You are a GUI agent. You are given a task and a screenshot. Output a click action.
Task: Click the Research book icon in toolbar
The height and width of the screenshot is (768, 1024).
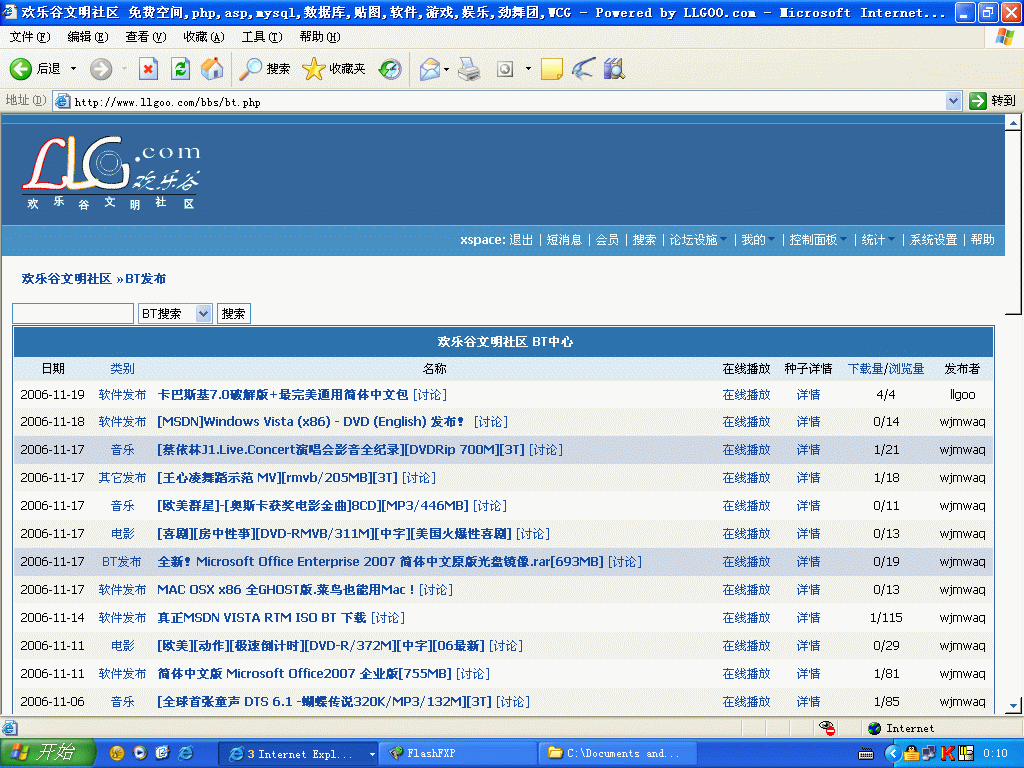click(614, 69)
